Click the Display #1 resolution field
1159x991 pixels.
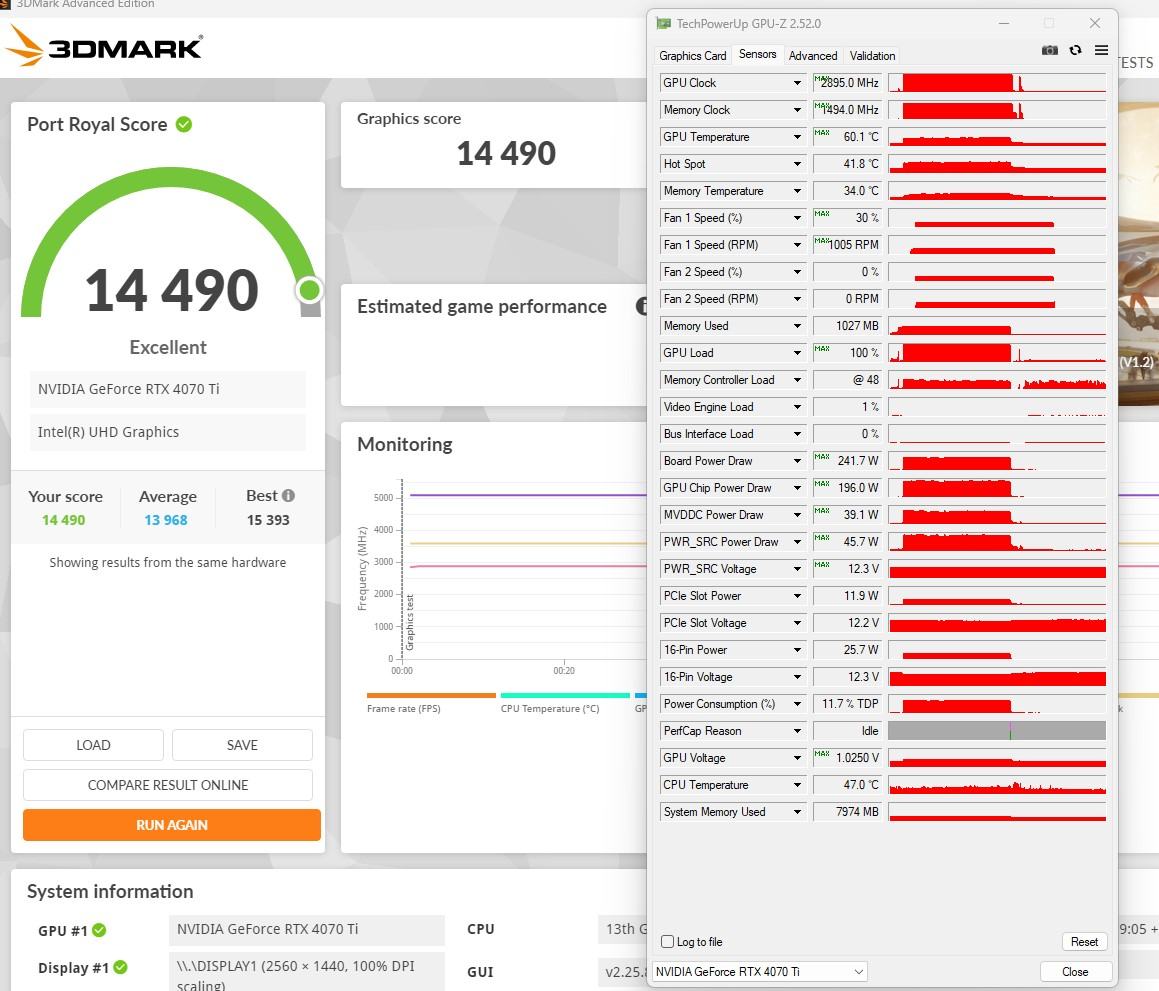[x=307, y=973]
